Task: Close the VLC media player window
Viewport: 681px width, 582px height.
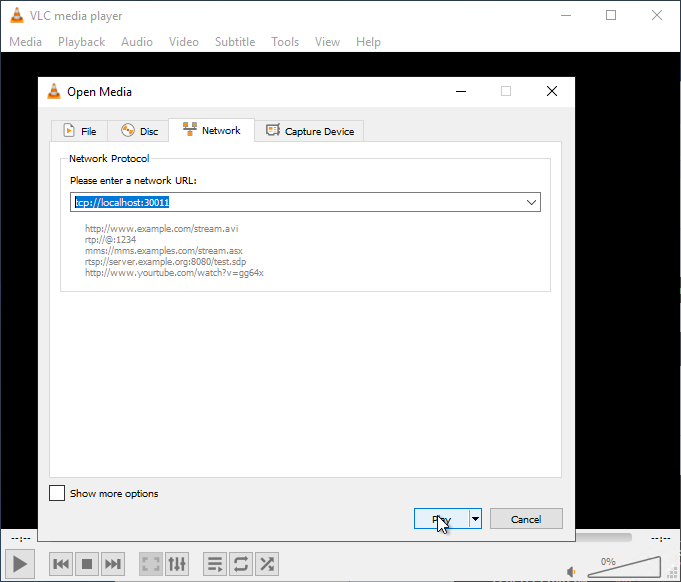Action: tap(657, 15)
